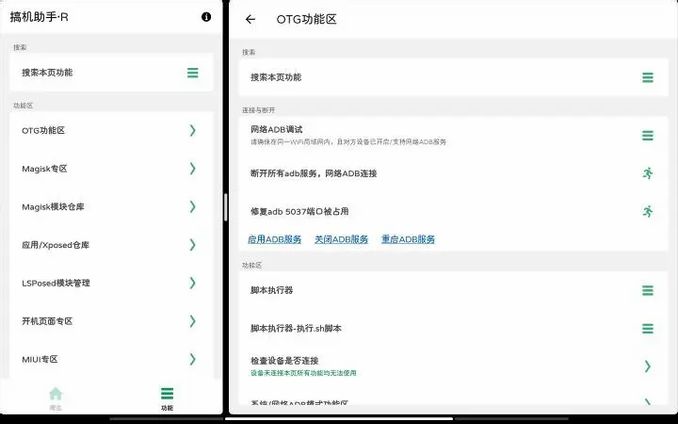Viewport: 678px width, 424px height.
Task: Open 检查设备是否连接 via its chevron
Action: [647, 366]
